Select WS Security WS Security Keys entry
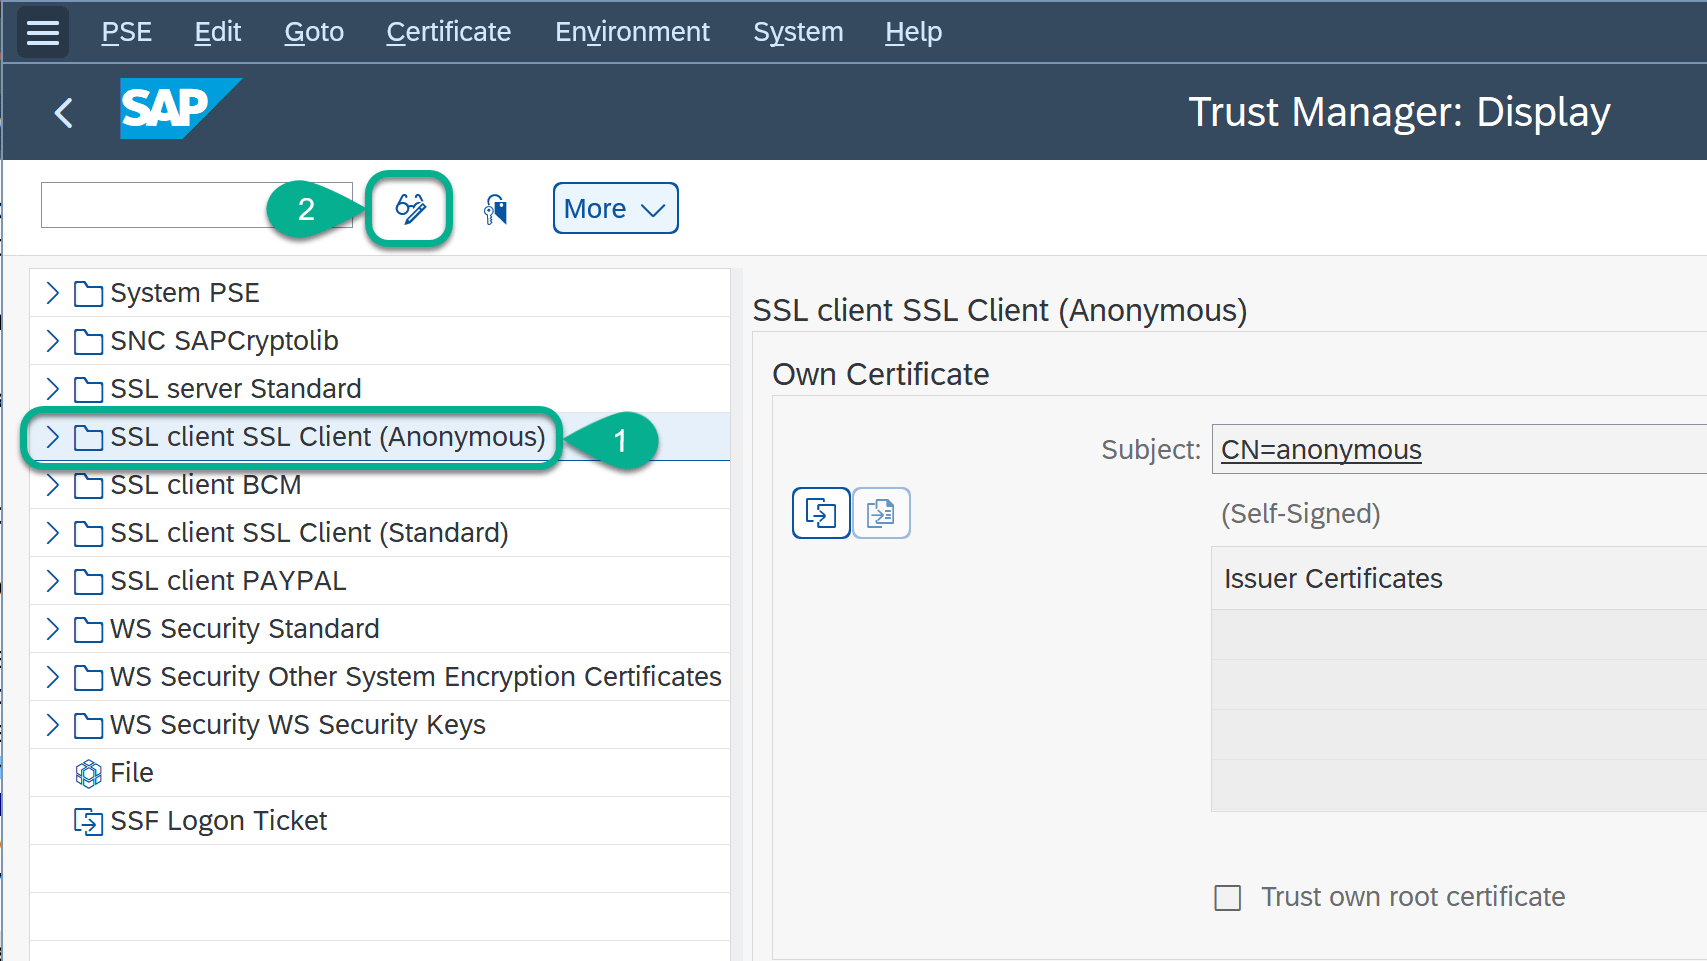Viewport: 1707px width, 961px height. click(297, 725)
